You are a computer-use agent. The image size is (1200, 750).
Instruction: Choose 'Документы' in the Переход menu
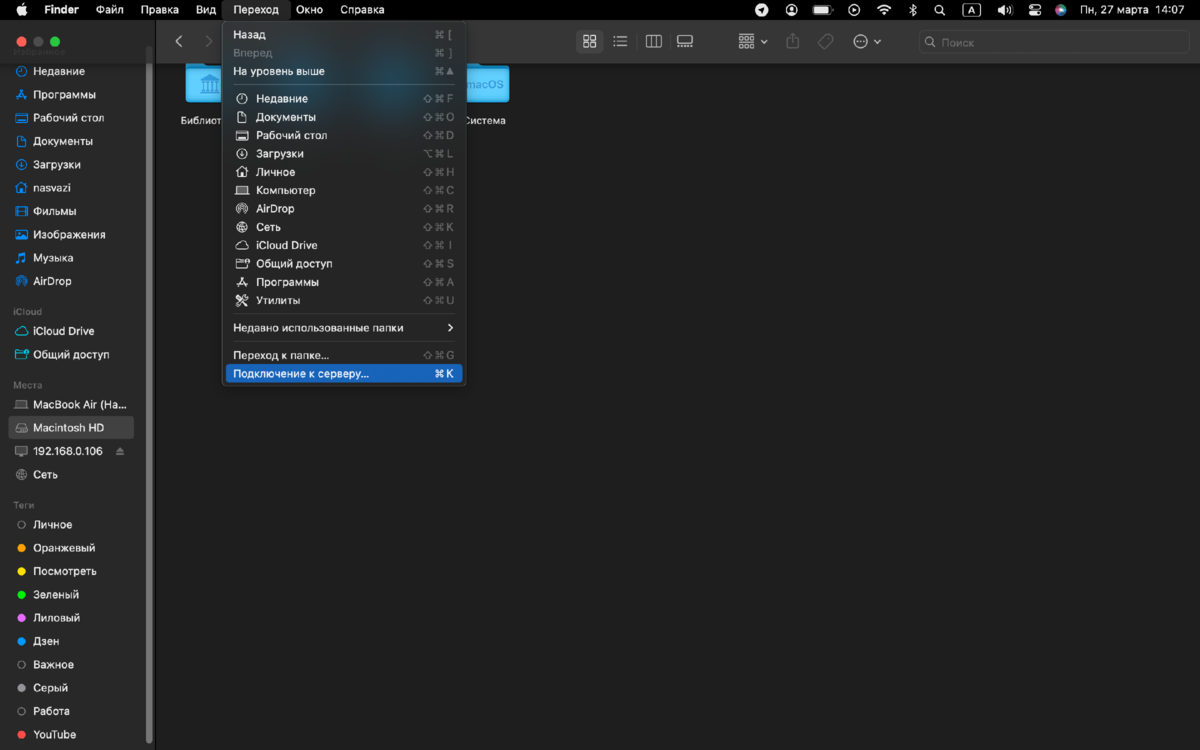point(343,117)
